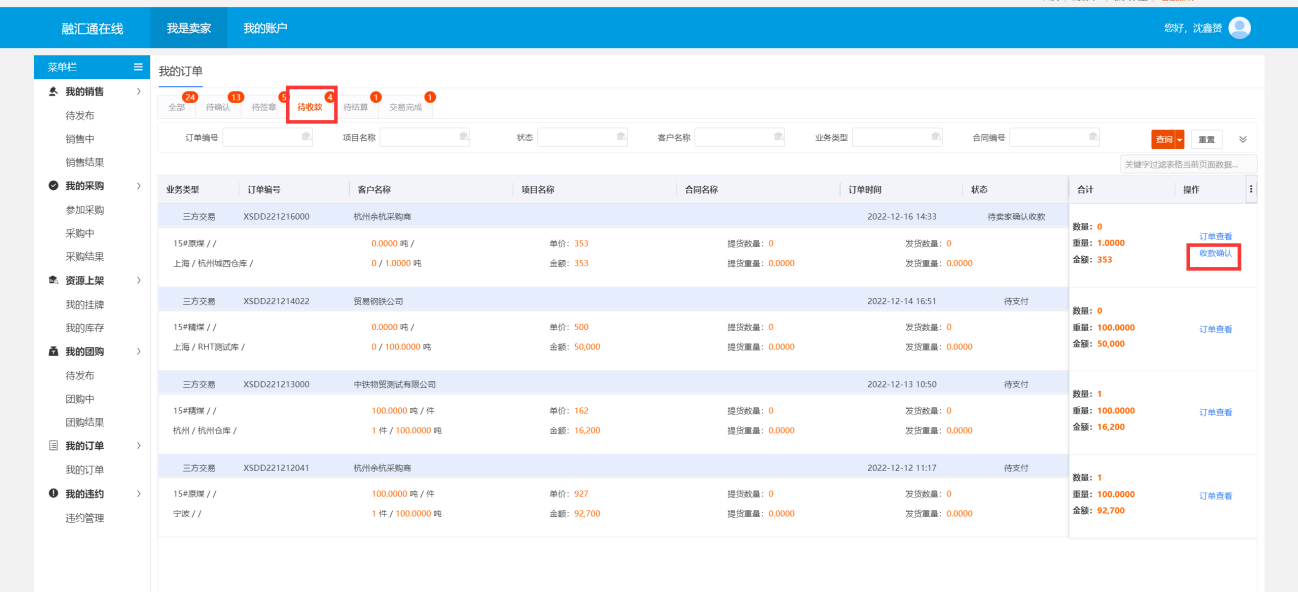This screenshot has height=592, width=1298.
Task: Select the 交易完成 orders tab
Action: coord(405,106)
